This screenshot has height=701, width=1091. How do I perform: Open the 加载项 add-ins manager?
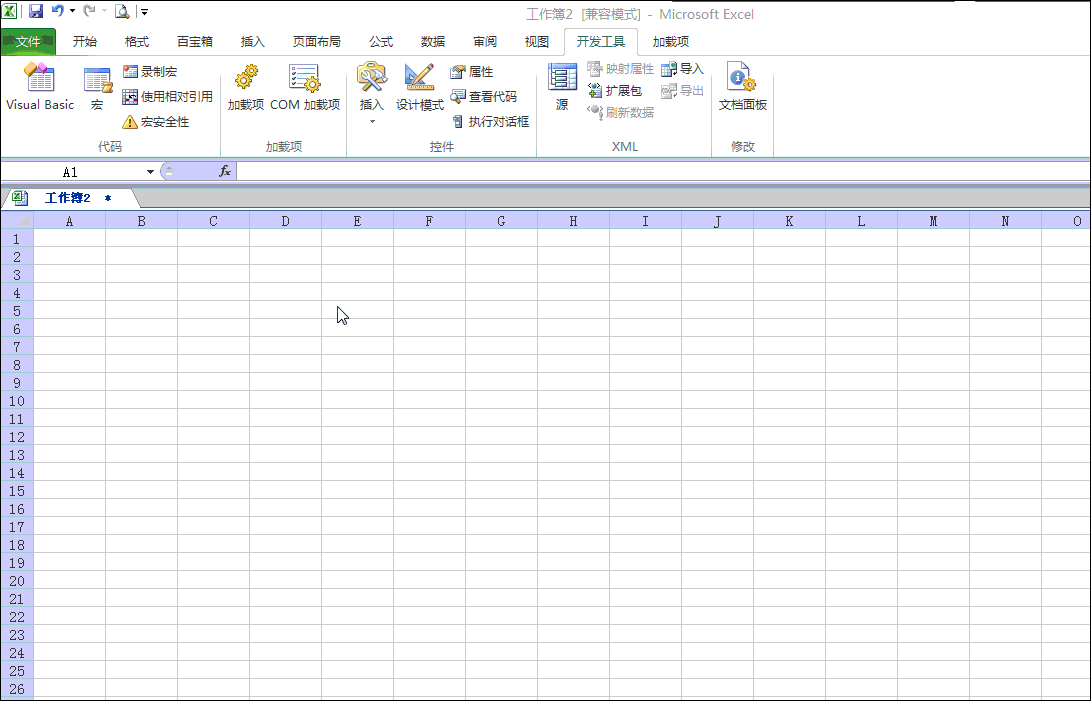click(x=246, y=88)
